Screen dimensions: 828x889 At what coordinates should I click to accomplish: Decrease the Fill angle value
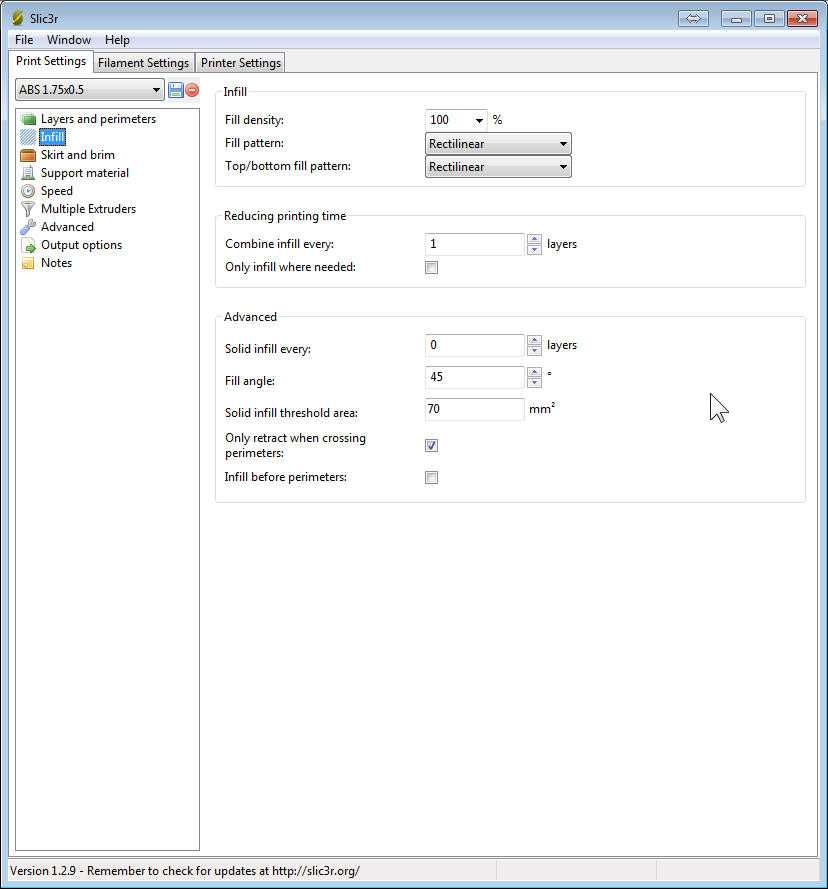(534, 382)
